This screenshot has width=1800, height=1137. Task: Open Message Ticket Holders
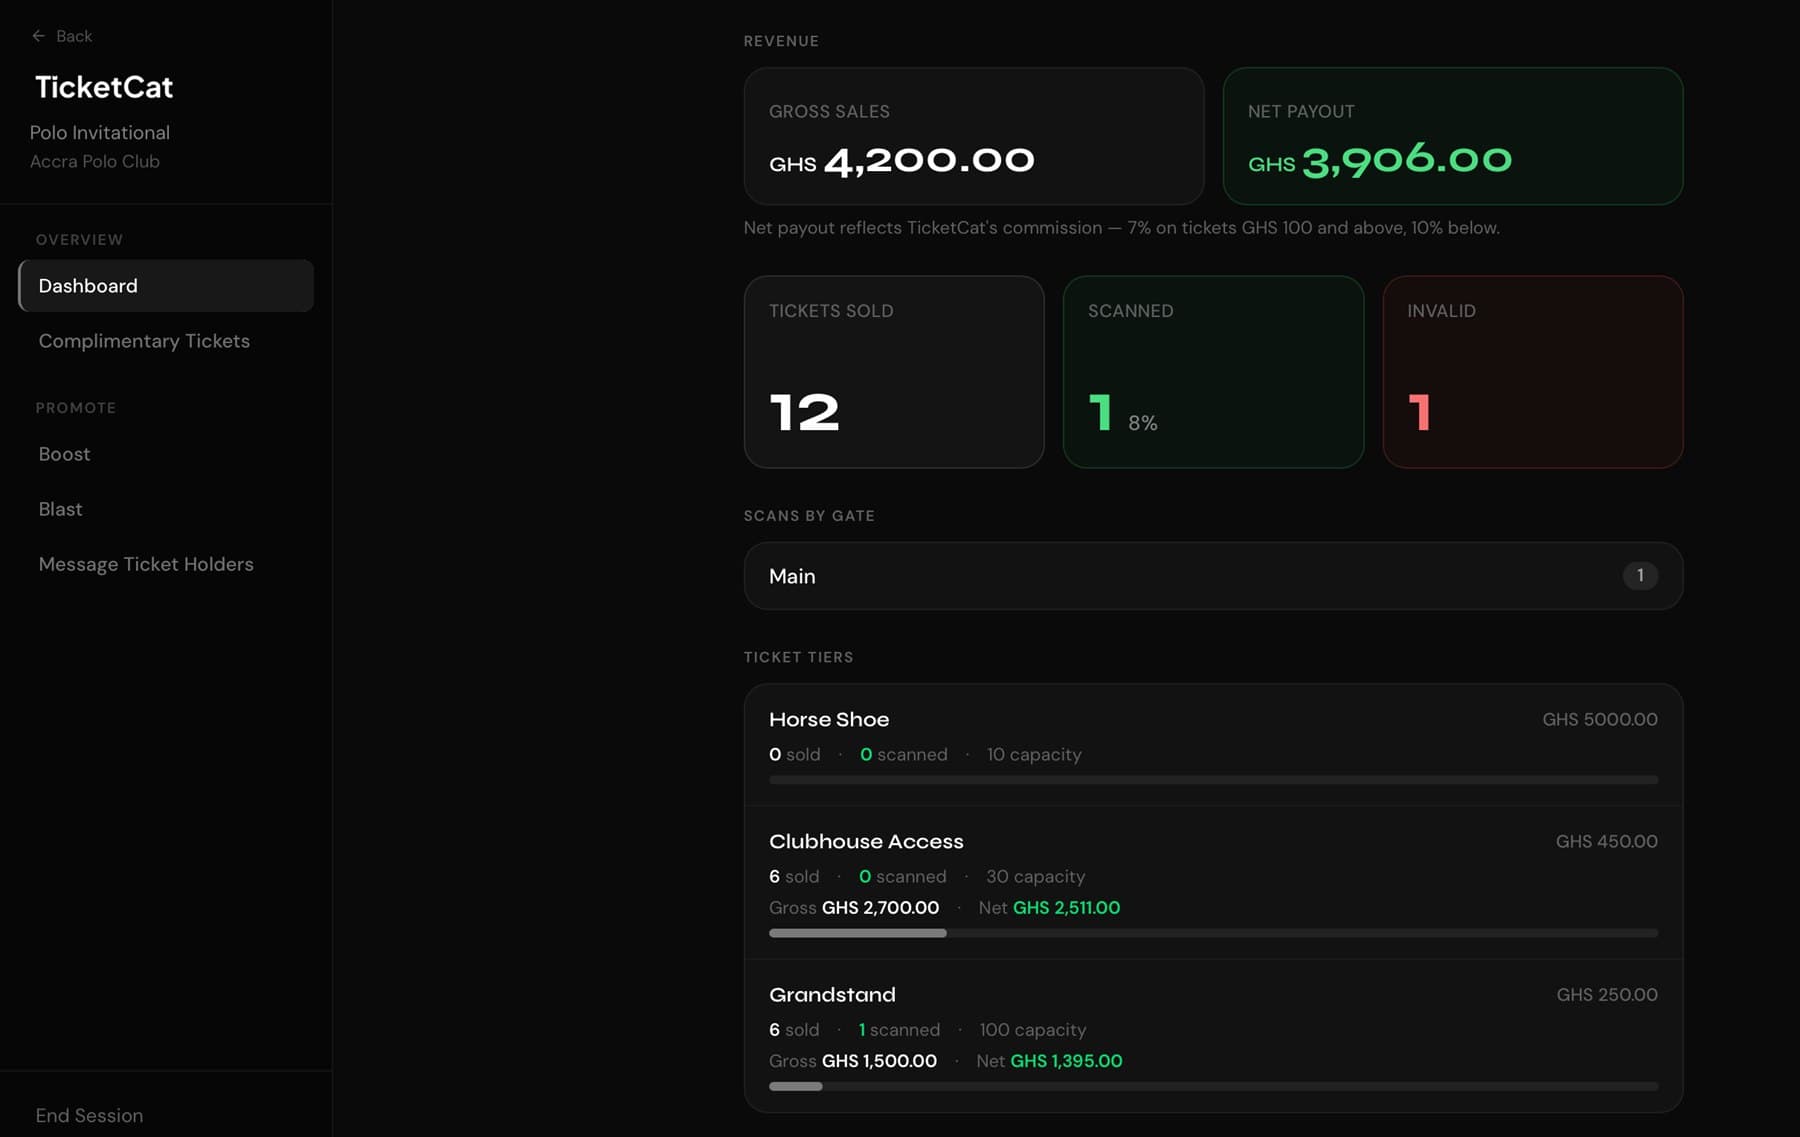click(x=146, y=564)
